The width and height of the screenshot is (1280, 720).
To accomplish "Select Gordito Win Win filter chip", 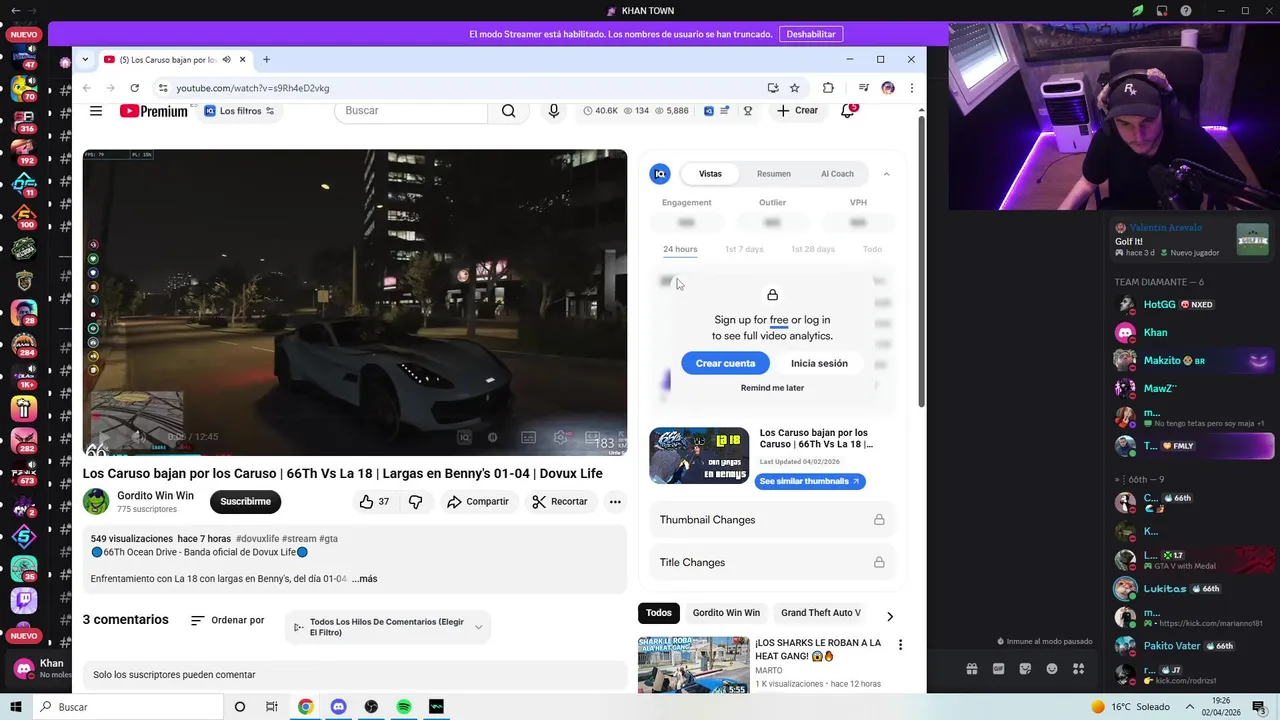I will [x=726, y=613].
